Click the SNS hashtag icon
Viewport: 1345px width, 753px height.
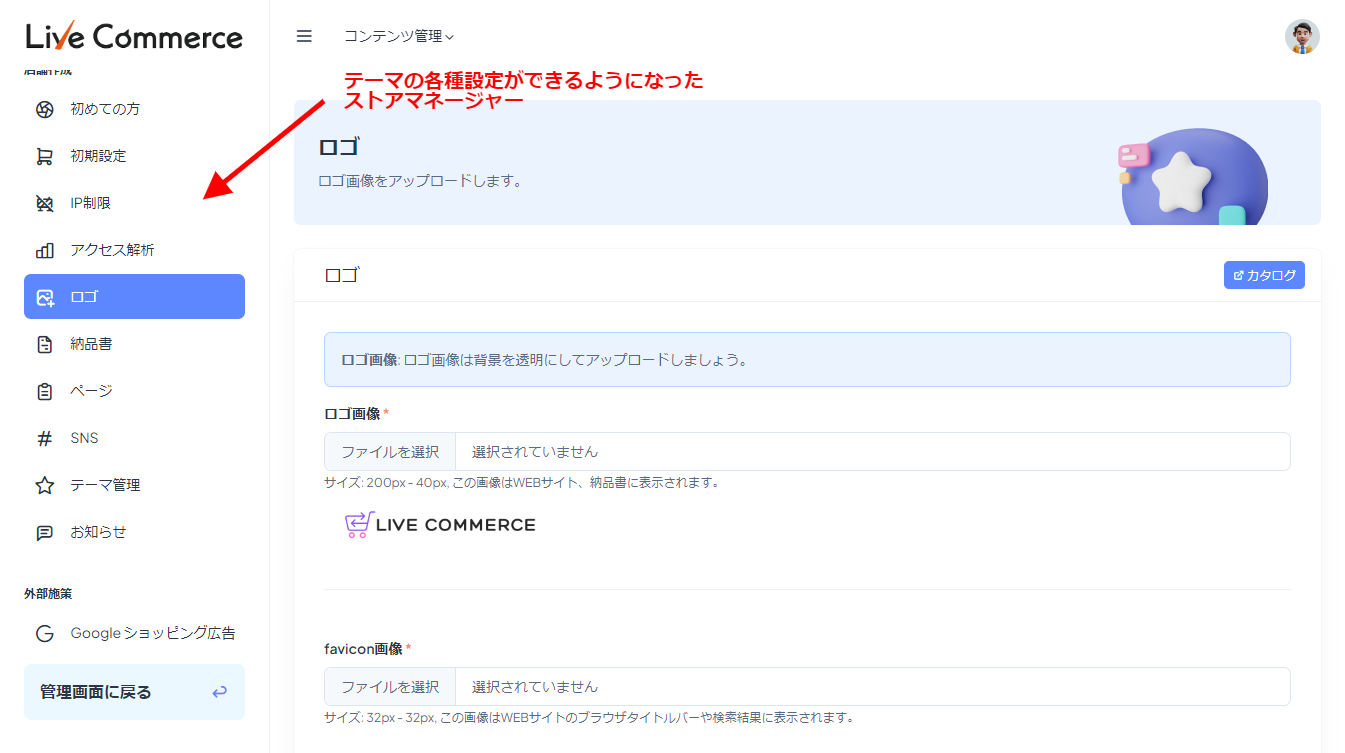click(x=45, y=438)
